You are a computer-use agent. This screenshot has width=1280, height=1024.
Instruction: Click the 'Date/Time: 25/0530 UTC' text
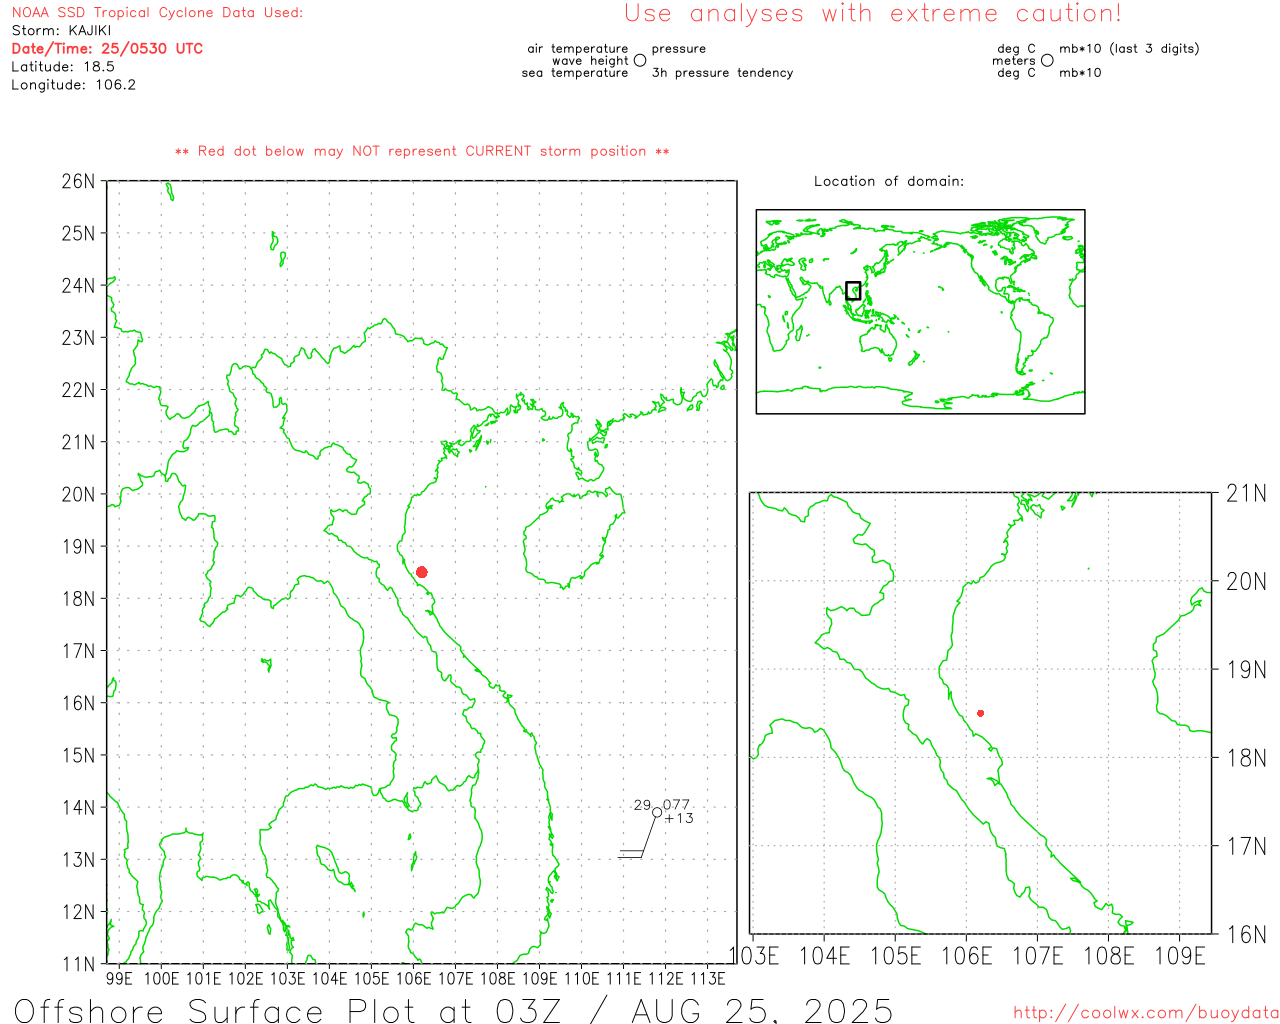[x=107, y=49]
